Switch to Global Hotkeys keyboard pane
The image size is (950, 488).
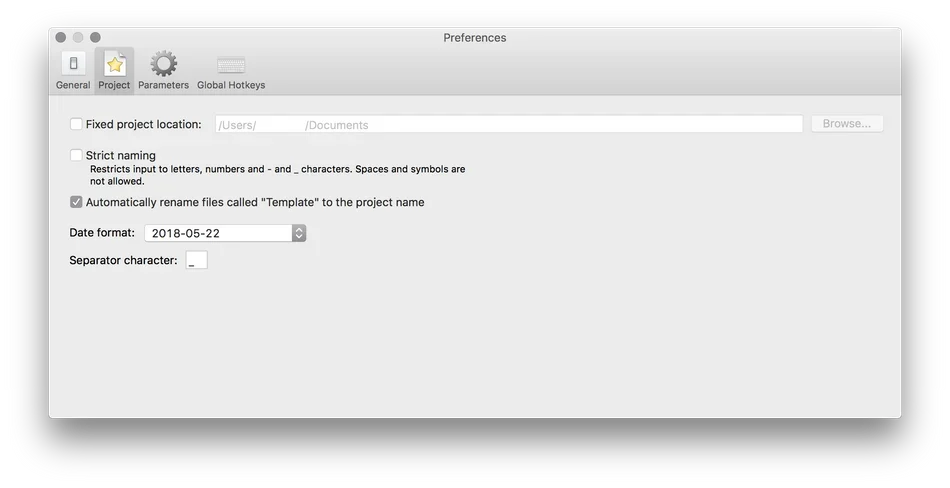[x=231, y=71]
